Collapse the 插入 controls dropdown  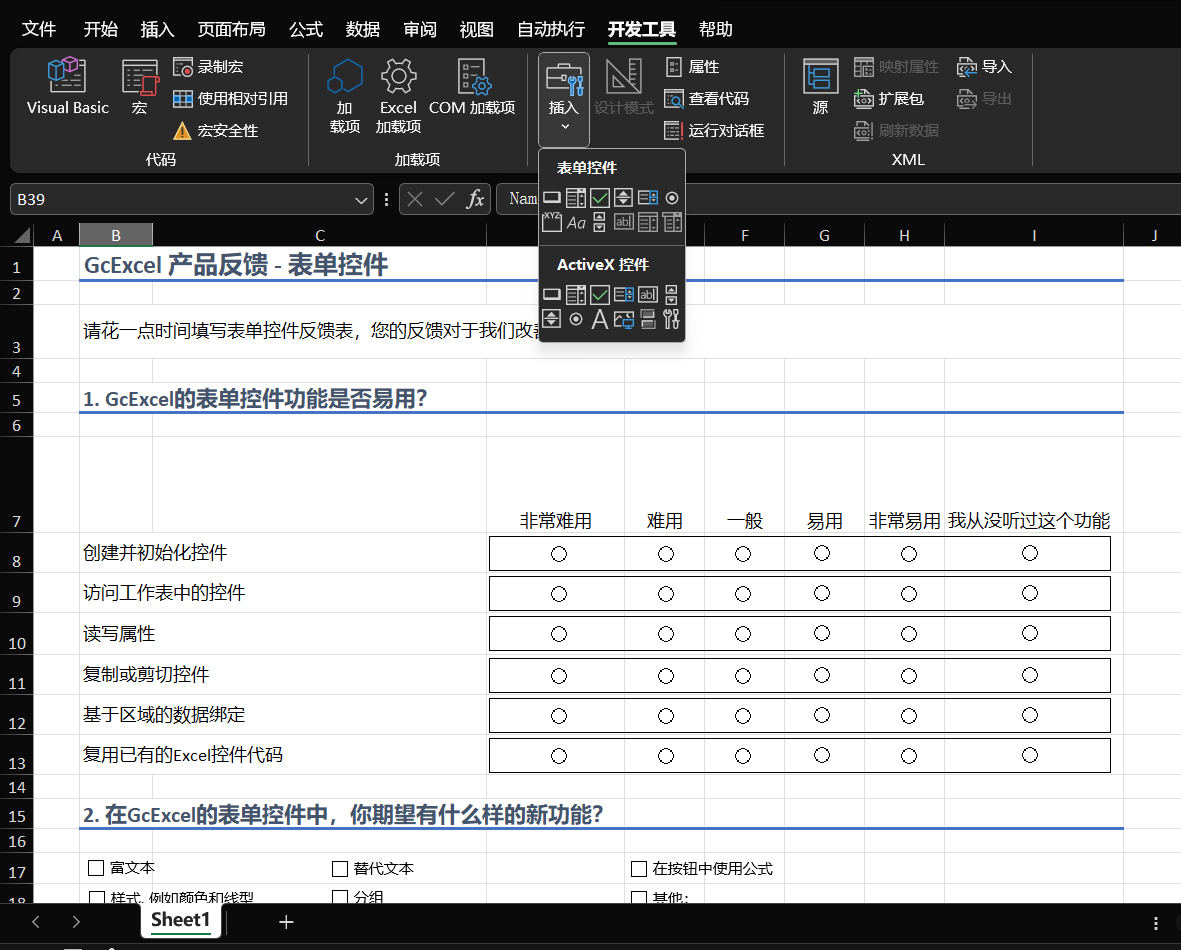click(563, 99)
